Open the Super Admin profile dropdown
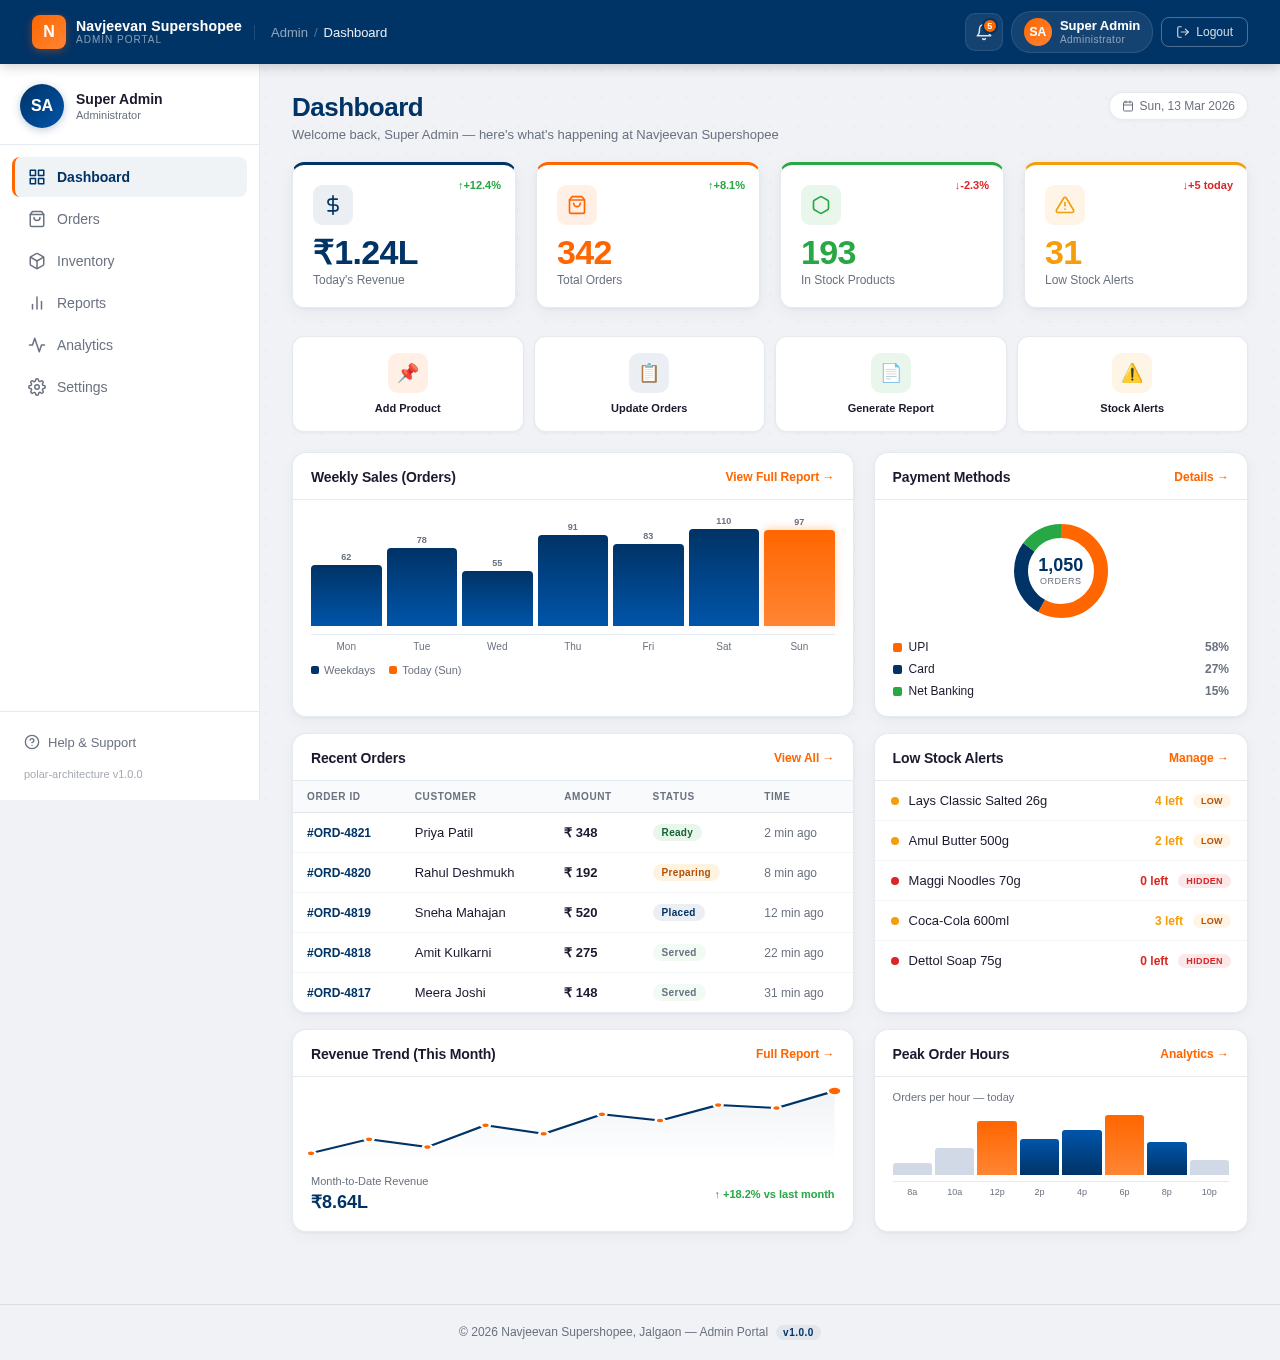Viewport: 1280px width, 1360px height. 1081,32
